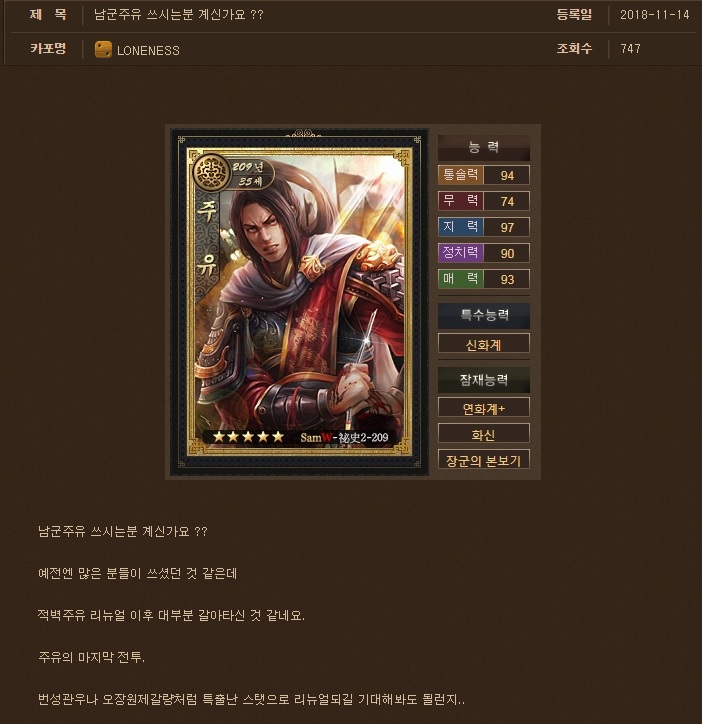Select the 신화계 special ability button

click(484, 344)
